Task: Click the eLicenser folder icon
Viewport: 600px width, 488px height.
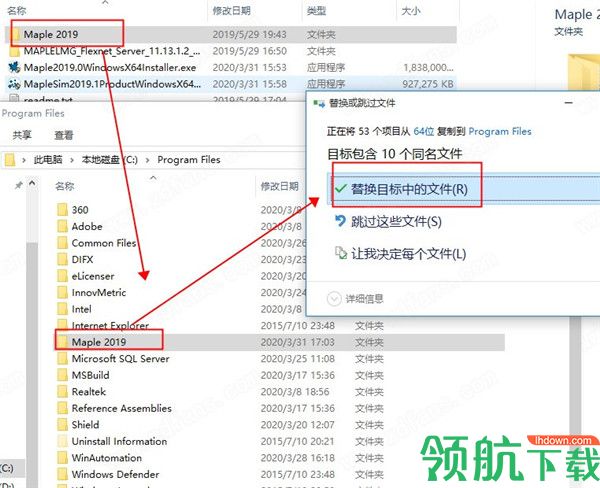Action: click(62, 276)
